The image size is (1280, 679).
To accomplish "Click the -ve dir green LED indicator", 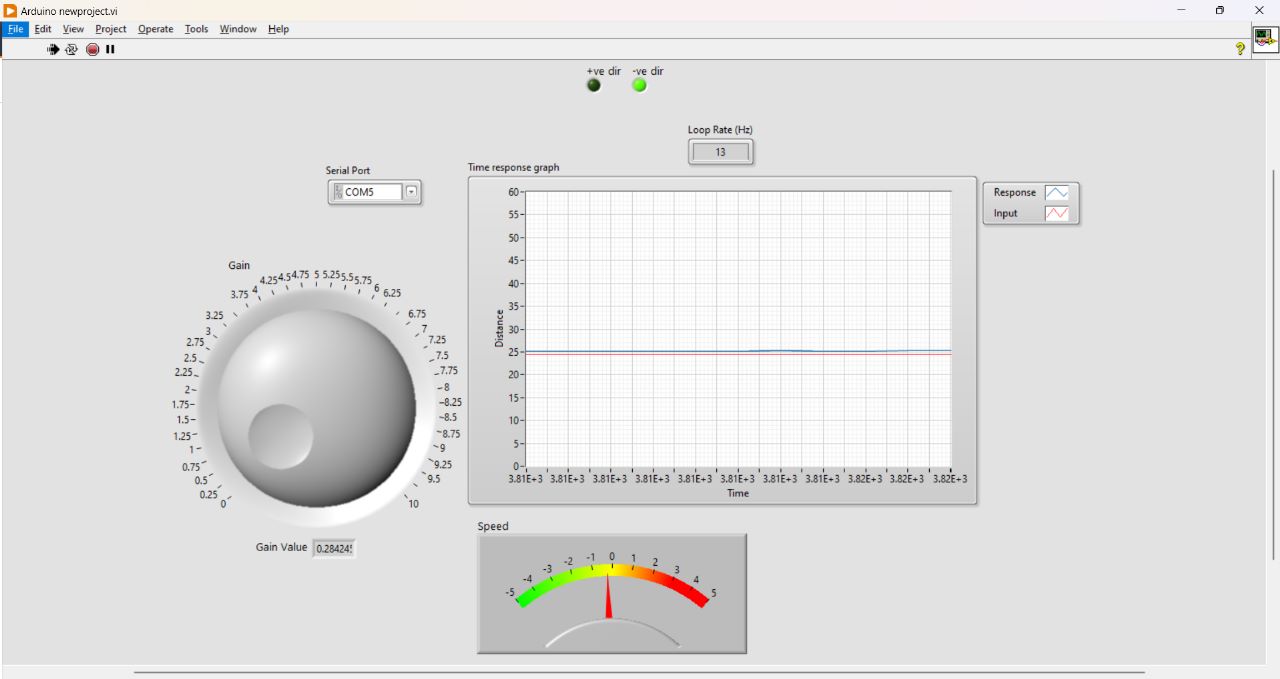I will pyautogui.click(x=640, y=86).
